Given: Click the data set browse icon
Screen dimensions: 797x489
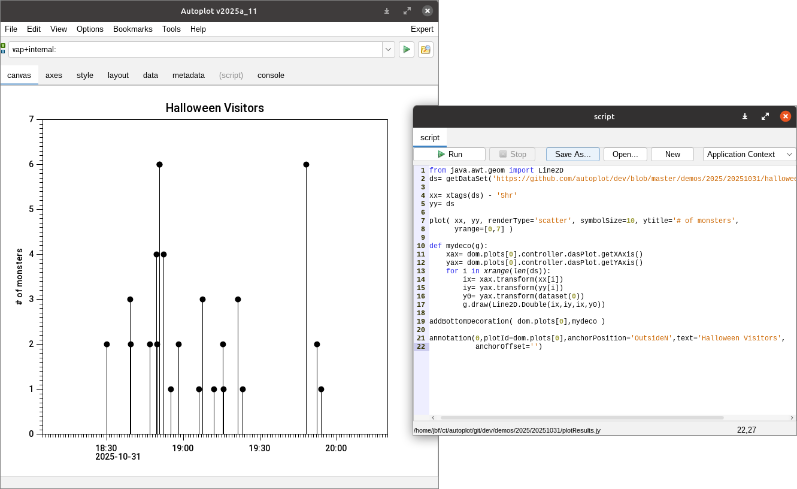Looking at the screenshot, I should pyautogui.click(x=426, y=49).
